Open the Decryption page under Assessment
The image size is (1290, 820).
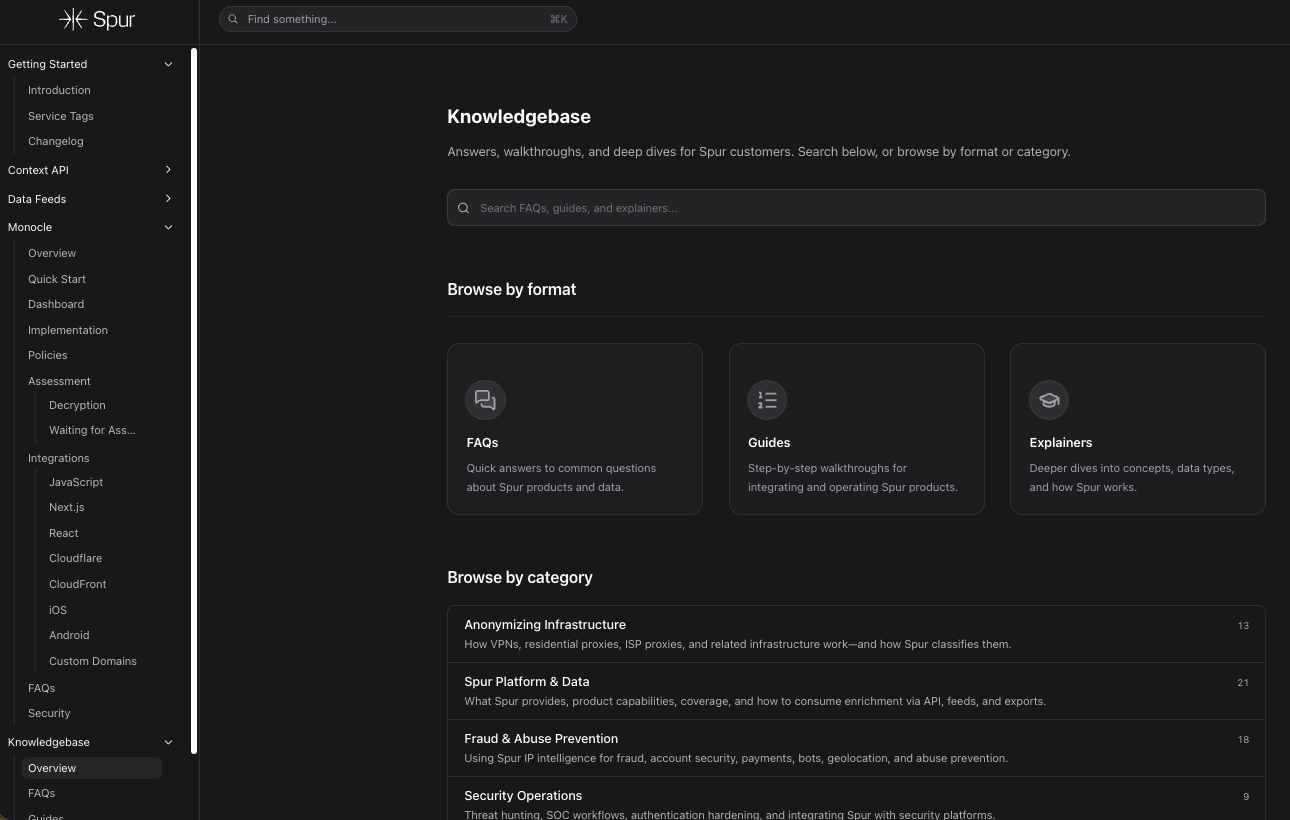[77, 405]
